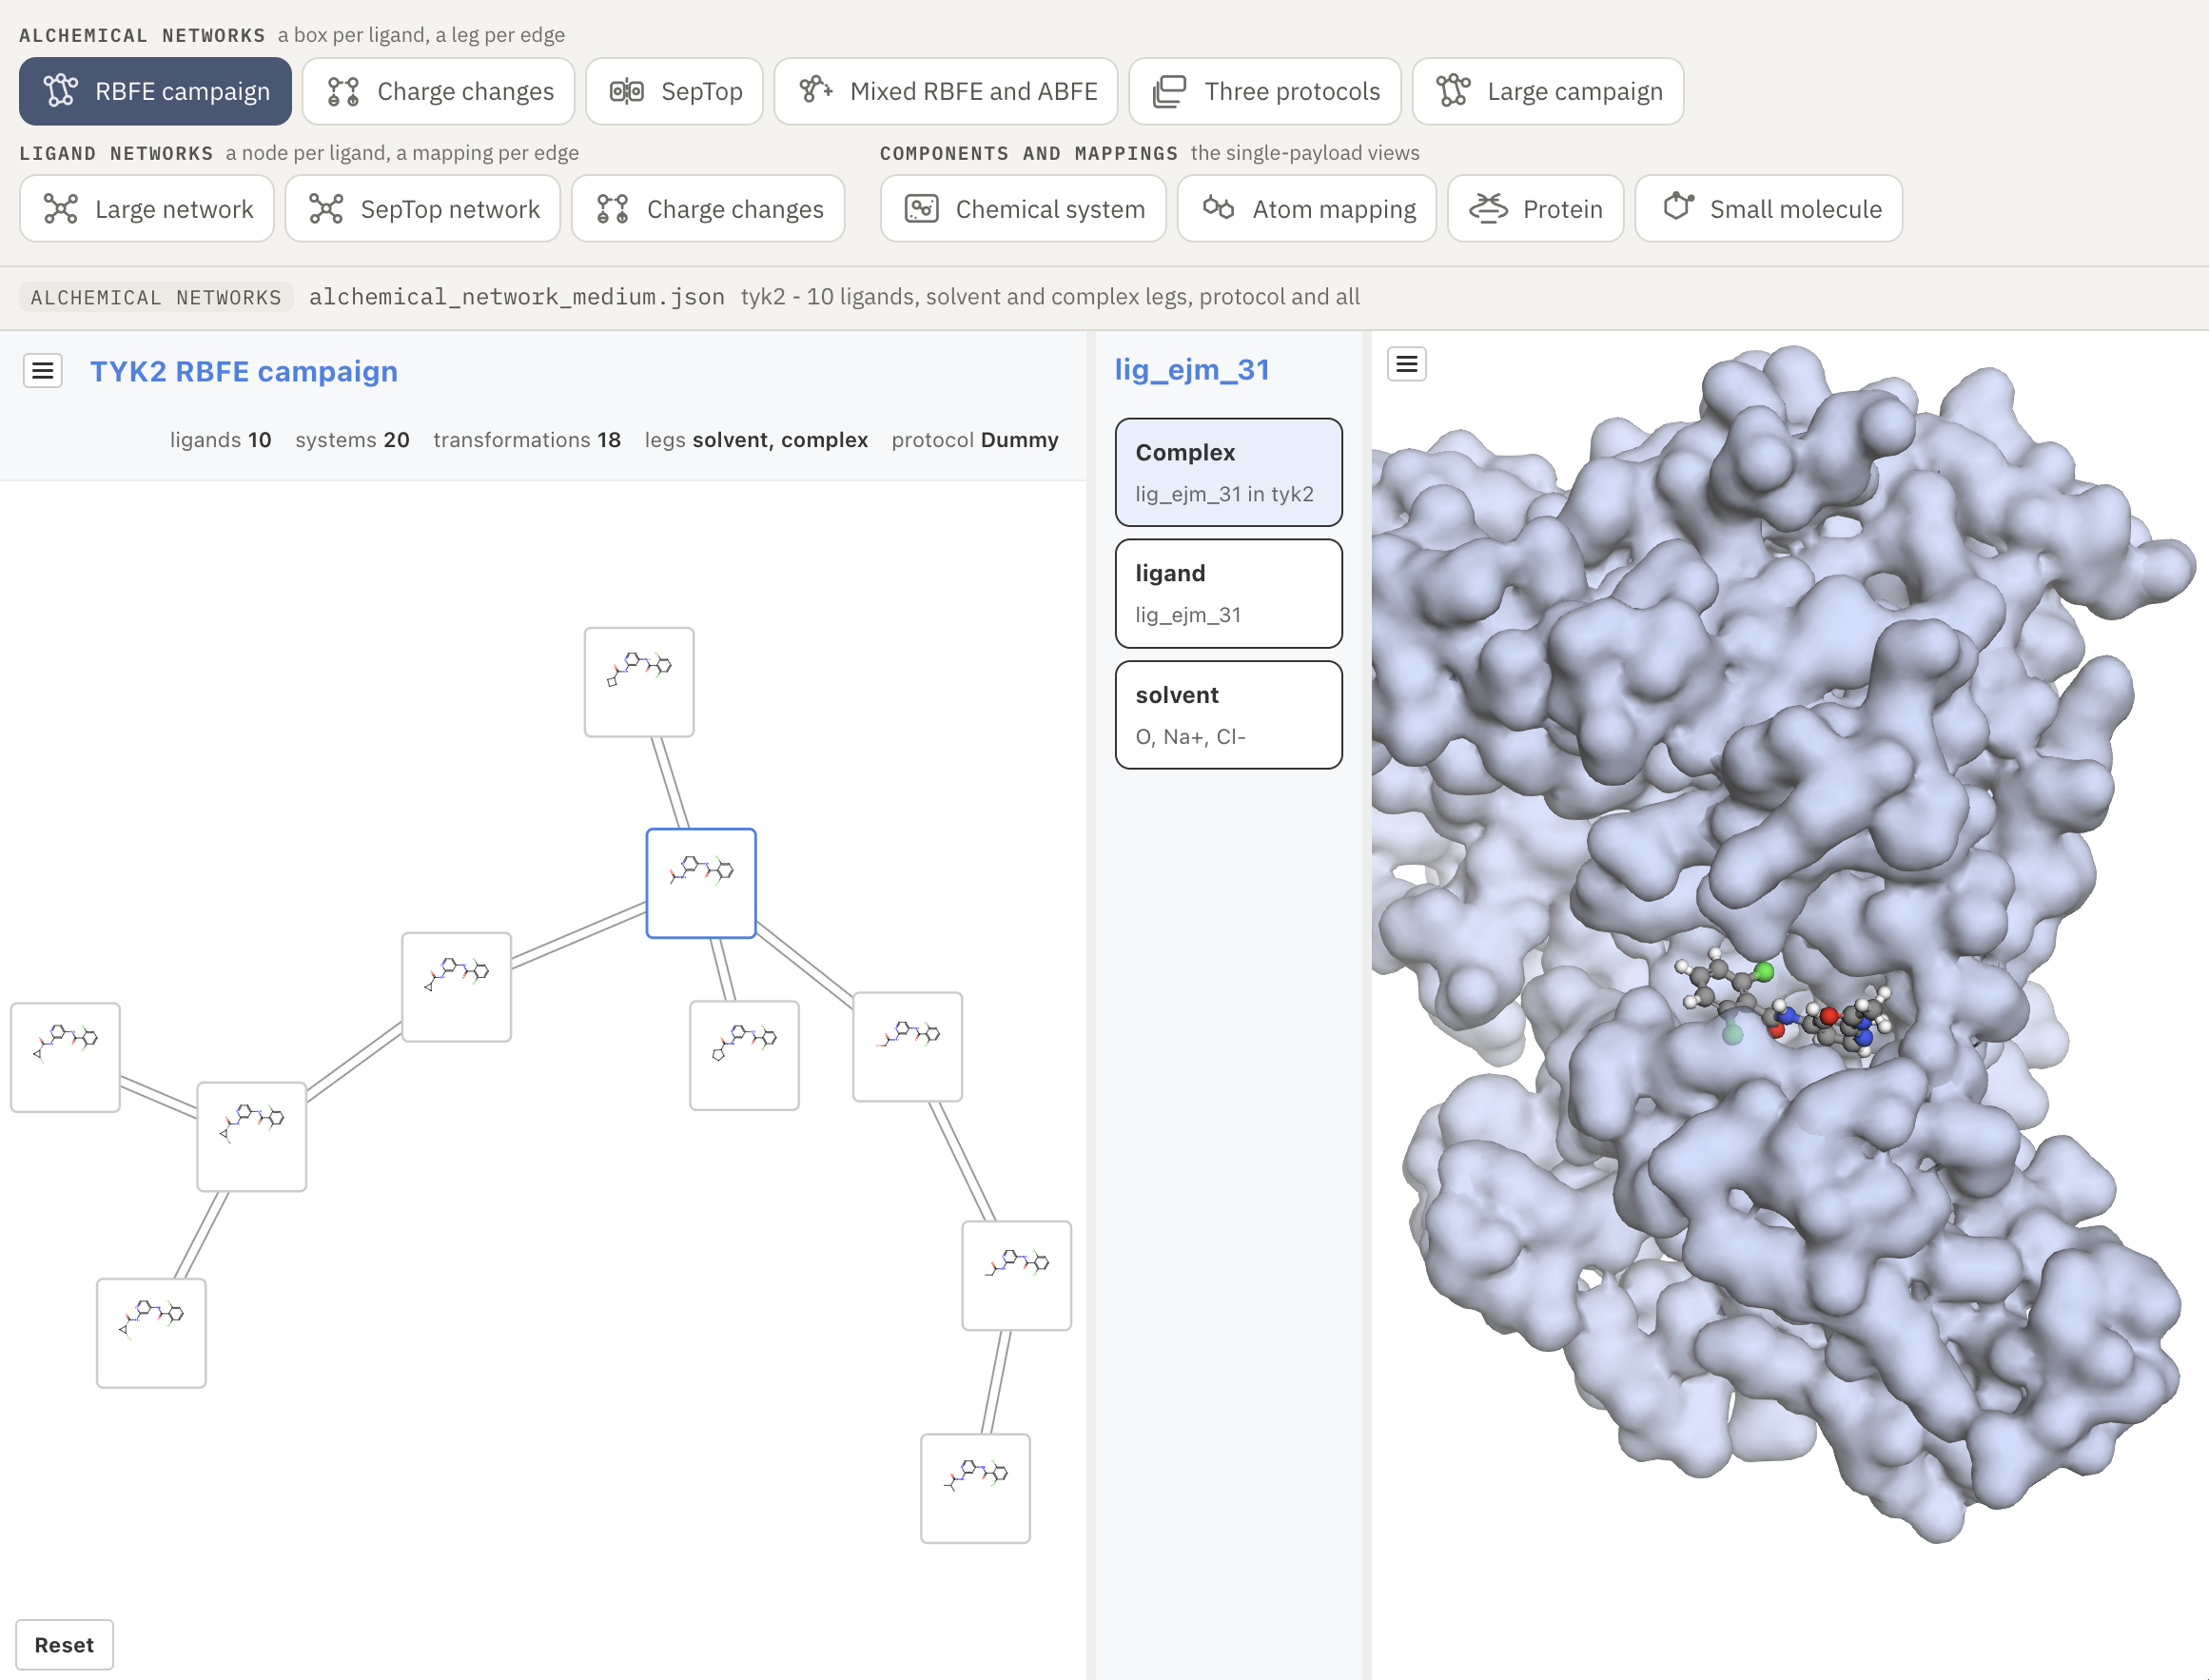Screen dimensions: 2209x1680
Task: Show the Protein component view
Action: [1535, 209]
